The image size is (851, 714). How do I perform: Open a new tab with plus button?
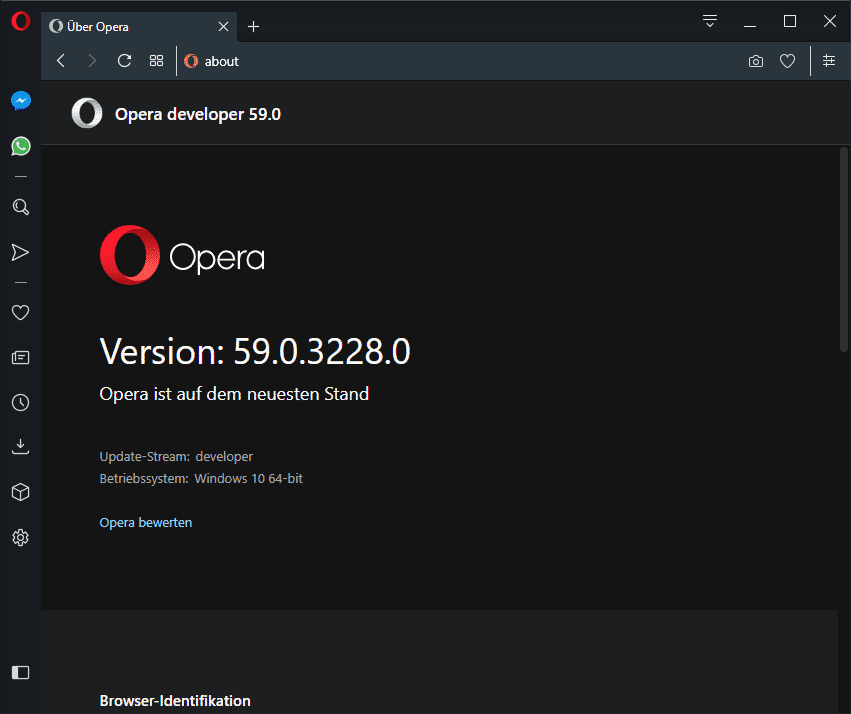click(x=253, y=27)
